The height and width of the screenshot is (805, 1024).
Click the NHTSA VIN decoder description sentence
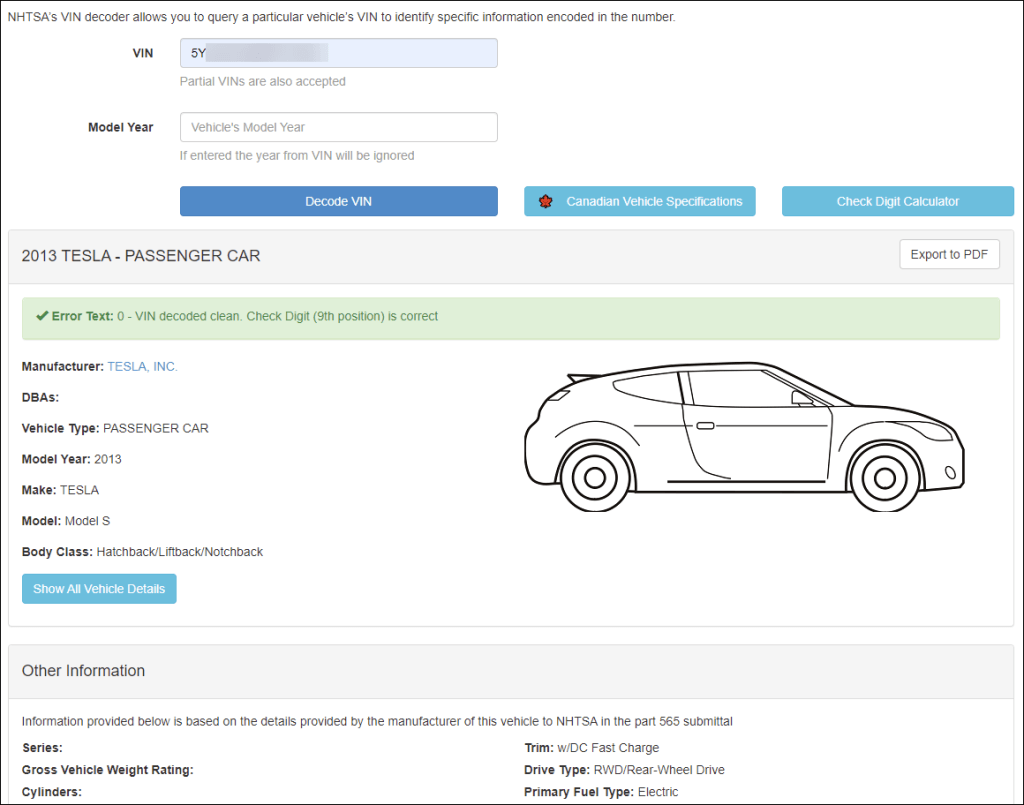click(342, 17)
